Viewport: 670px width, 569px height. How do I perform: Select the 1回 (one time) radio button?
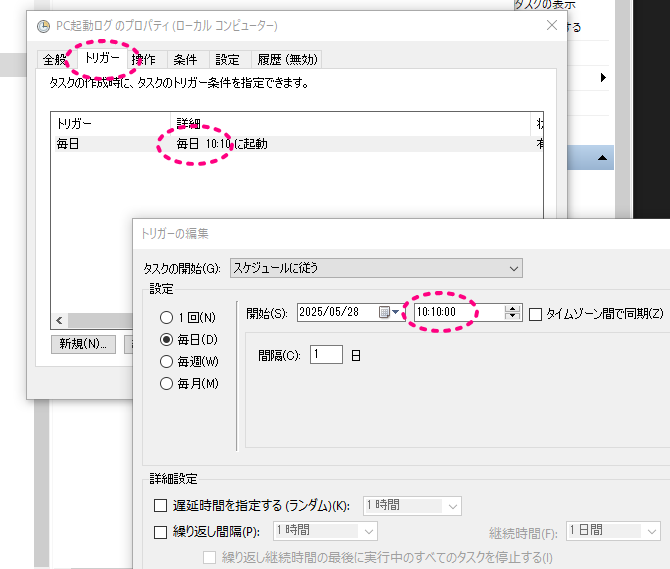[167, 317]
